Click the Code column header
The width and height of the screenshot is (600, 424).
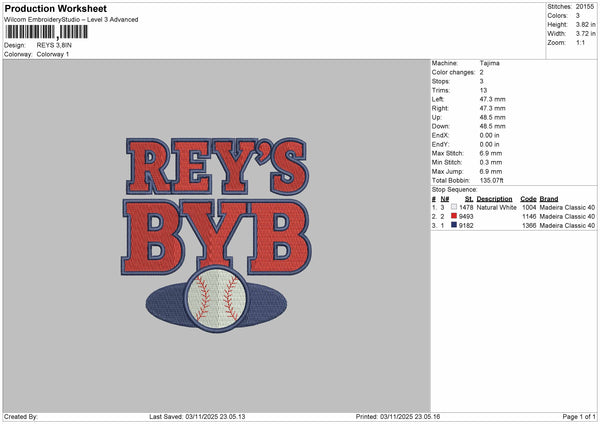528,198
